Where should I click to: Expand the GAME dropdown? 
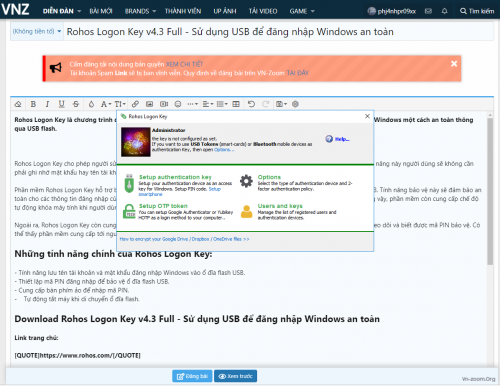302,11
